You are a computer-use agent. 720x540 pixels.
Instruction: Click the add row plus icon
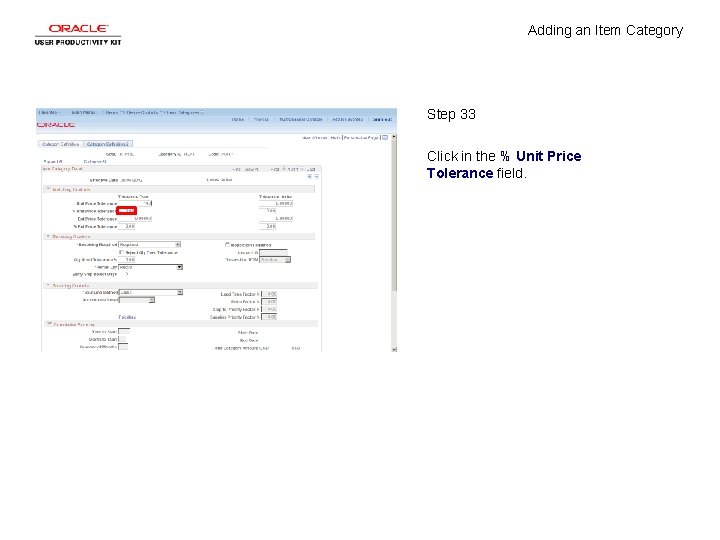tap(309, 176)
